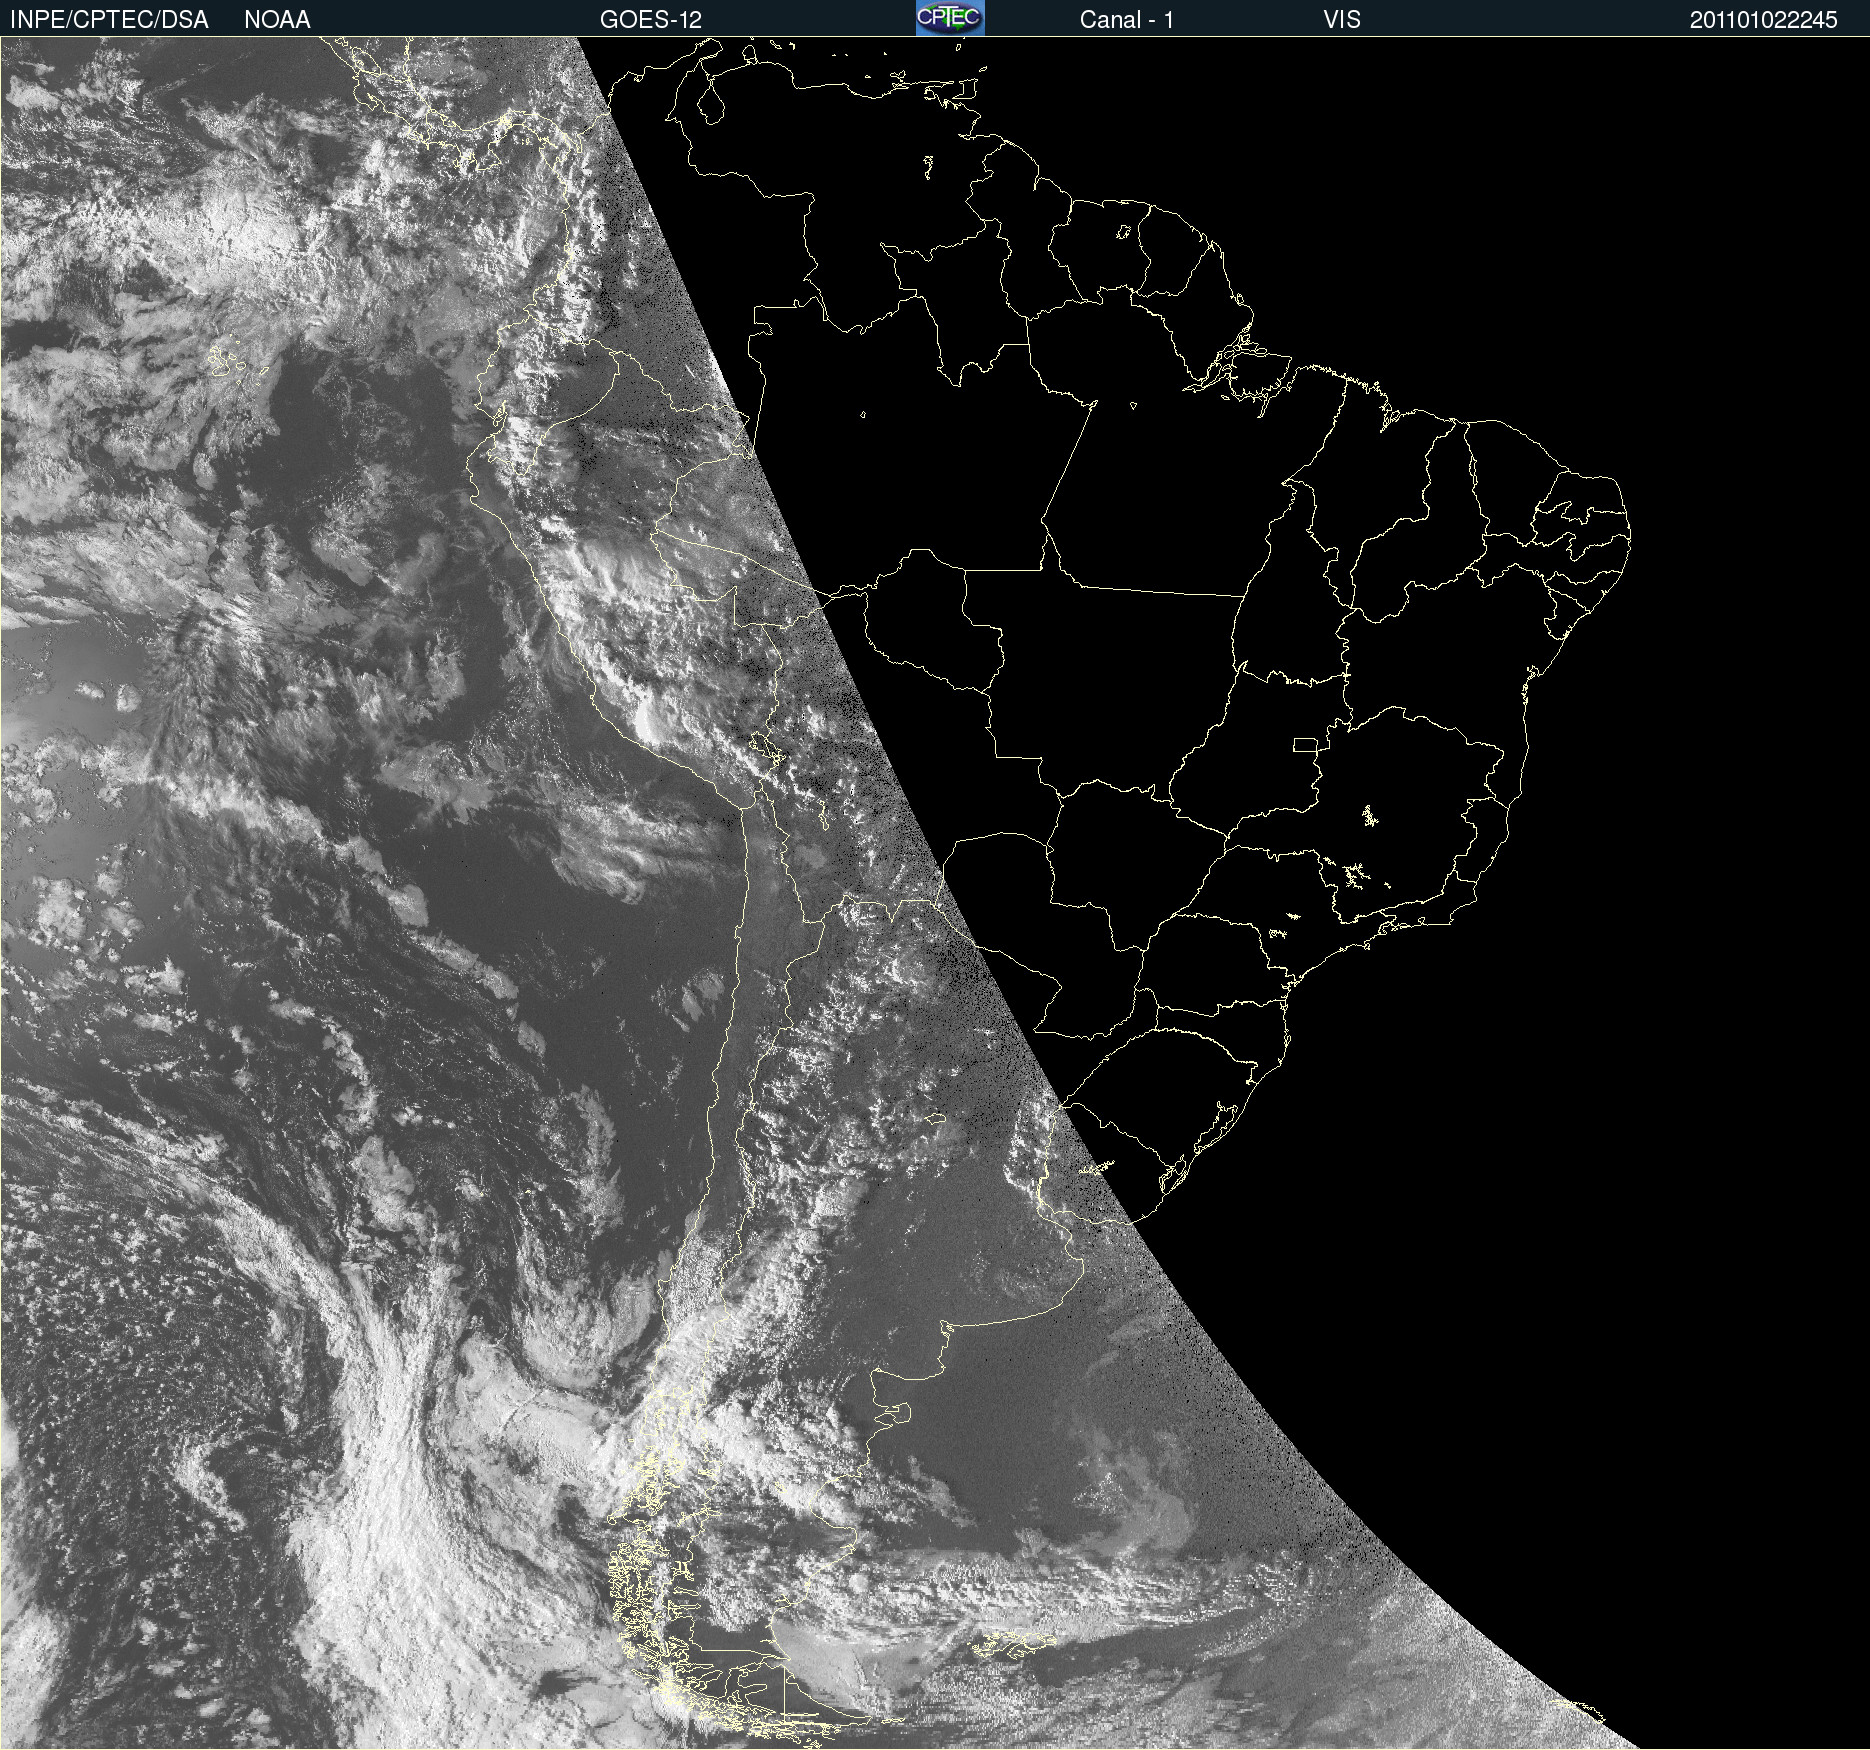Click the Canal - 1 label
The width and height of the screenshot is (1870, 1750).
(1126, 20)
